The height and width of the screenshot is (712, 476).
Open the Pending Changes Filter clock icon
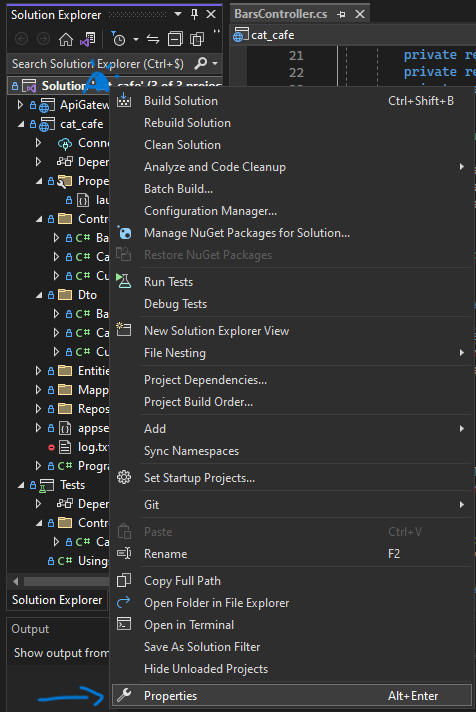(x=119, y=40)
